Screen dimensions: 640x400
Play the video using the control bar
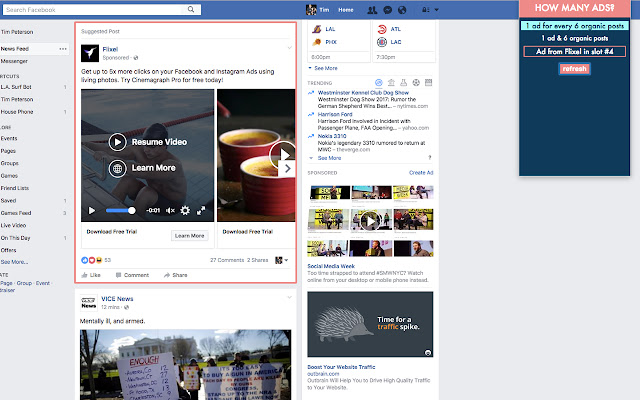point(92,210)
